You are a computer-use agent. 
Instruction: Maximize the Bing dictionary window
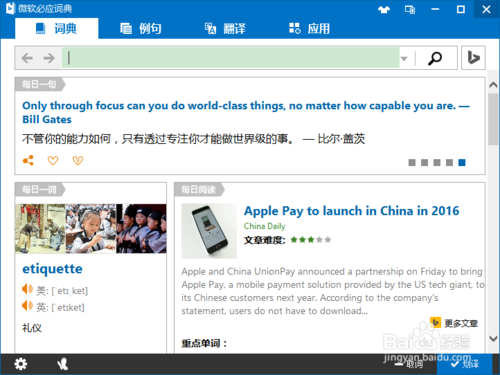click(461, 9)
